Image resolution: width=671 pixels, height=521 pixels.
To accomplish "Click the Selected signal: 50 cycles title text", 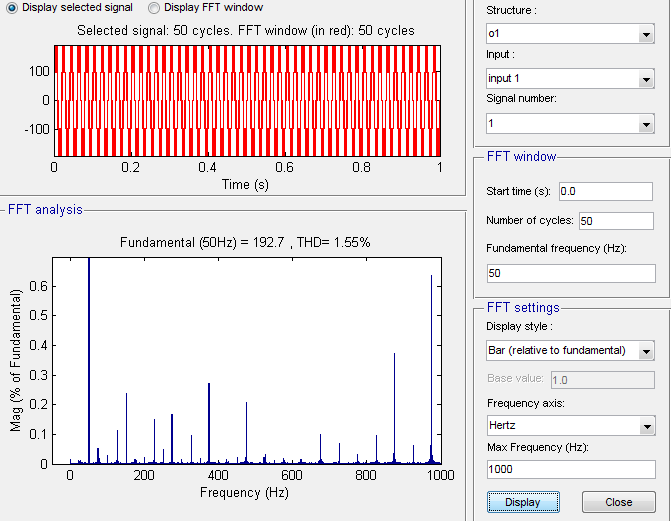I will (x=246, y=30).
